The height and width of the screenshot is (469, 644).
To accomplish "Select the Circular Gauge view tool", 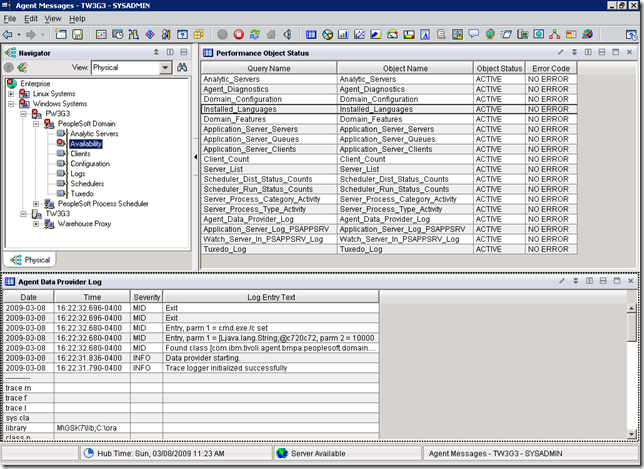I will click(392, 34).
